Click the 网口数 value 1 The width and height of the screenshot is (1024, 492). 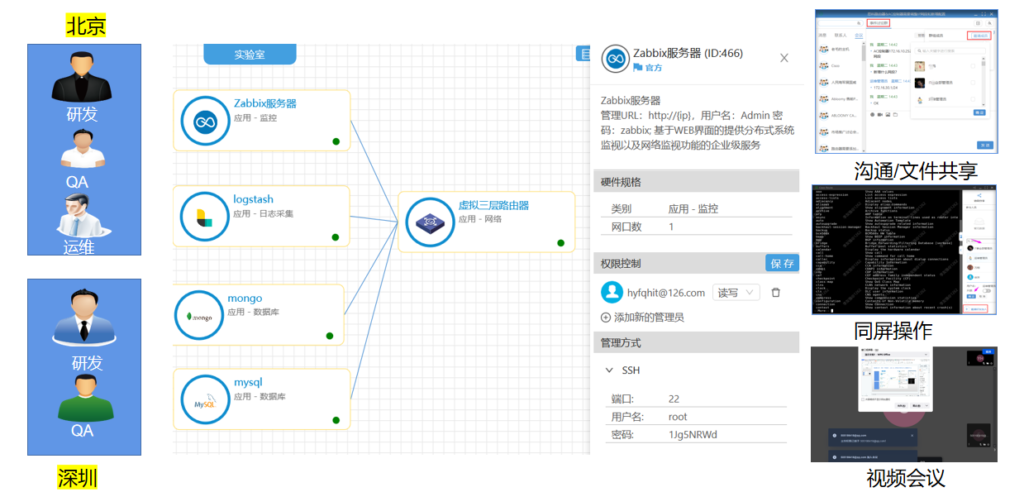tap(671, 227)
